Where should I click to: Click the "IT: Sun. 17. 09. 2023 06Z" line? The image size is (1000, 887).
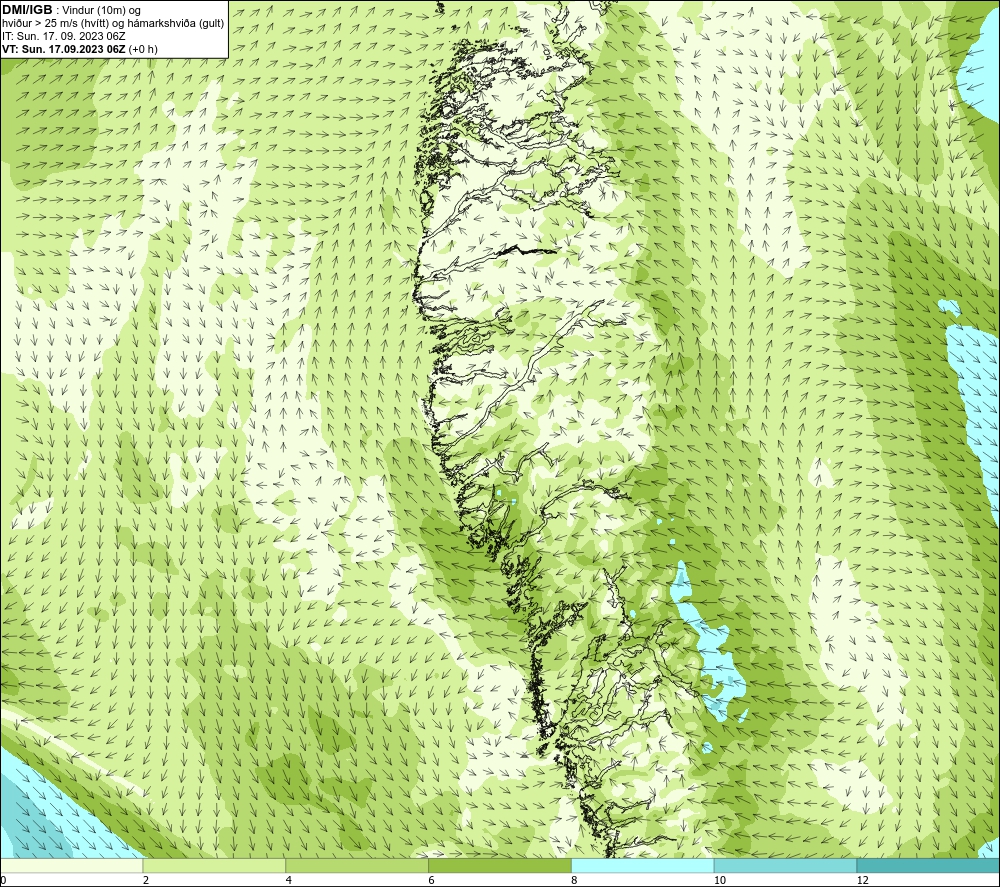pos(64,36)
